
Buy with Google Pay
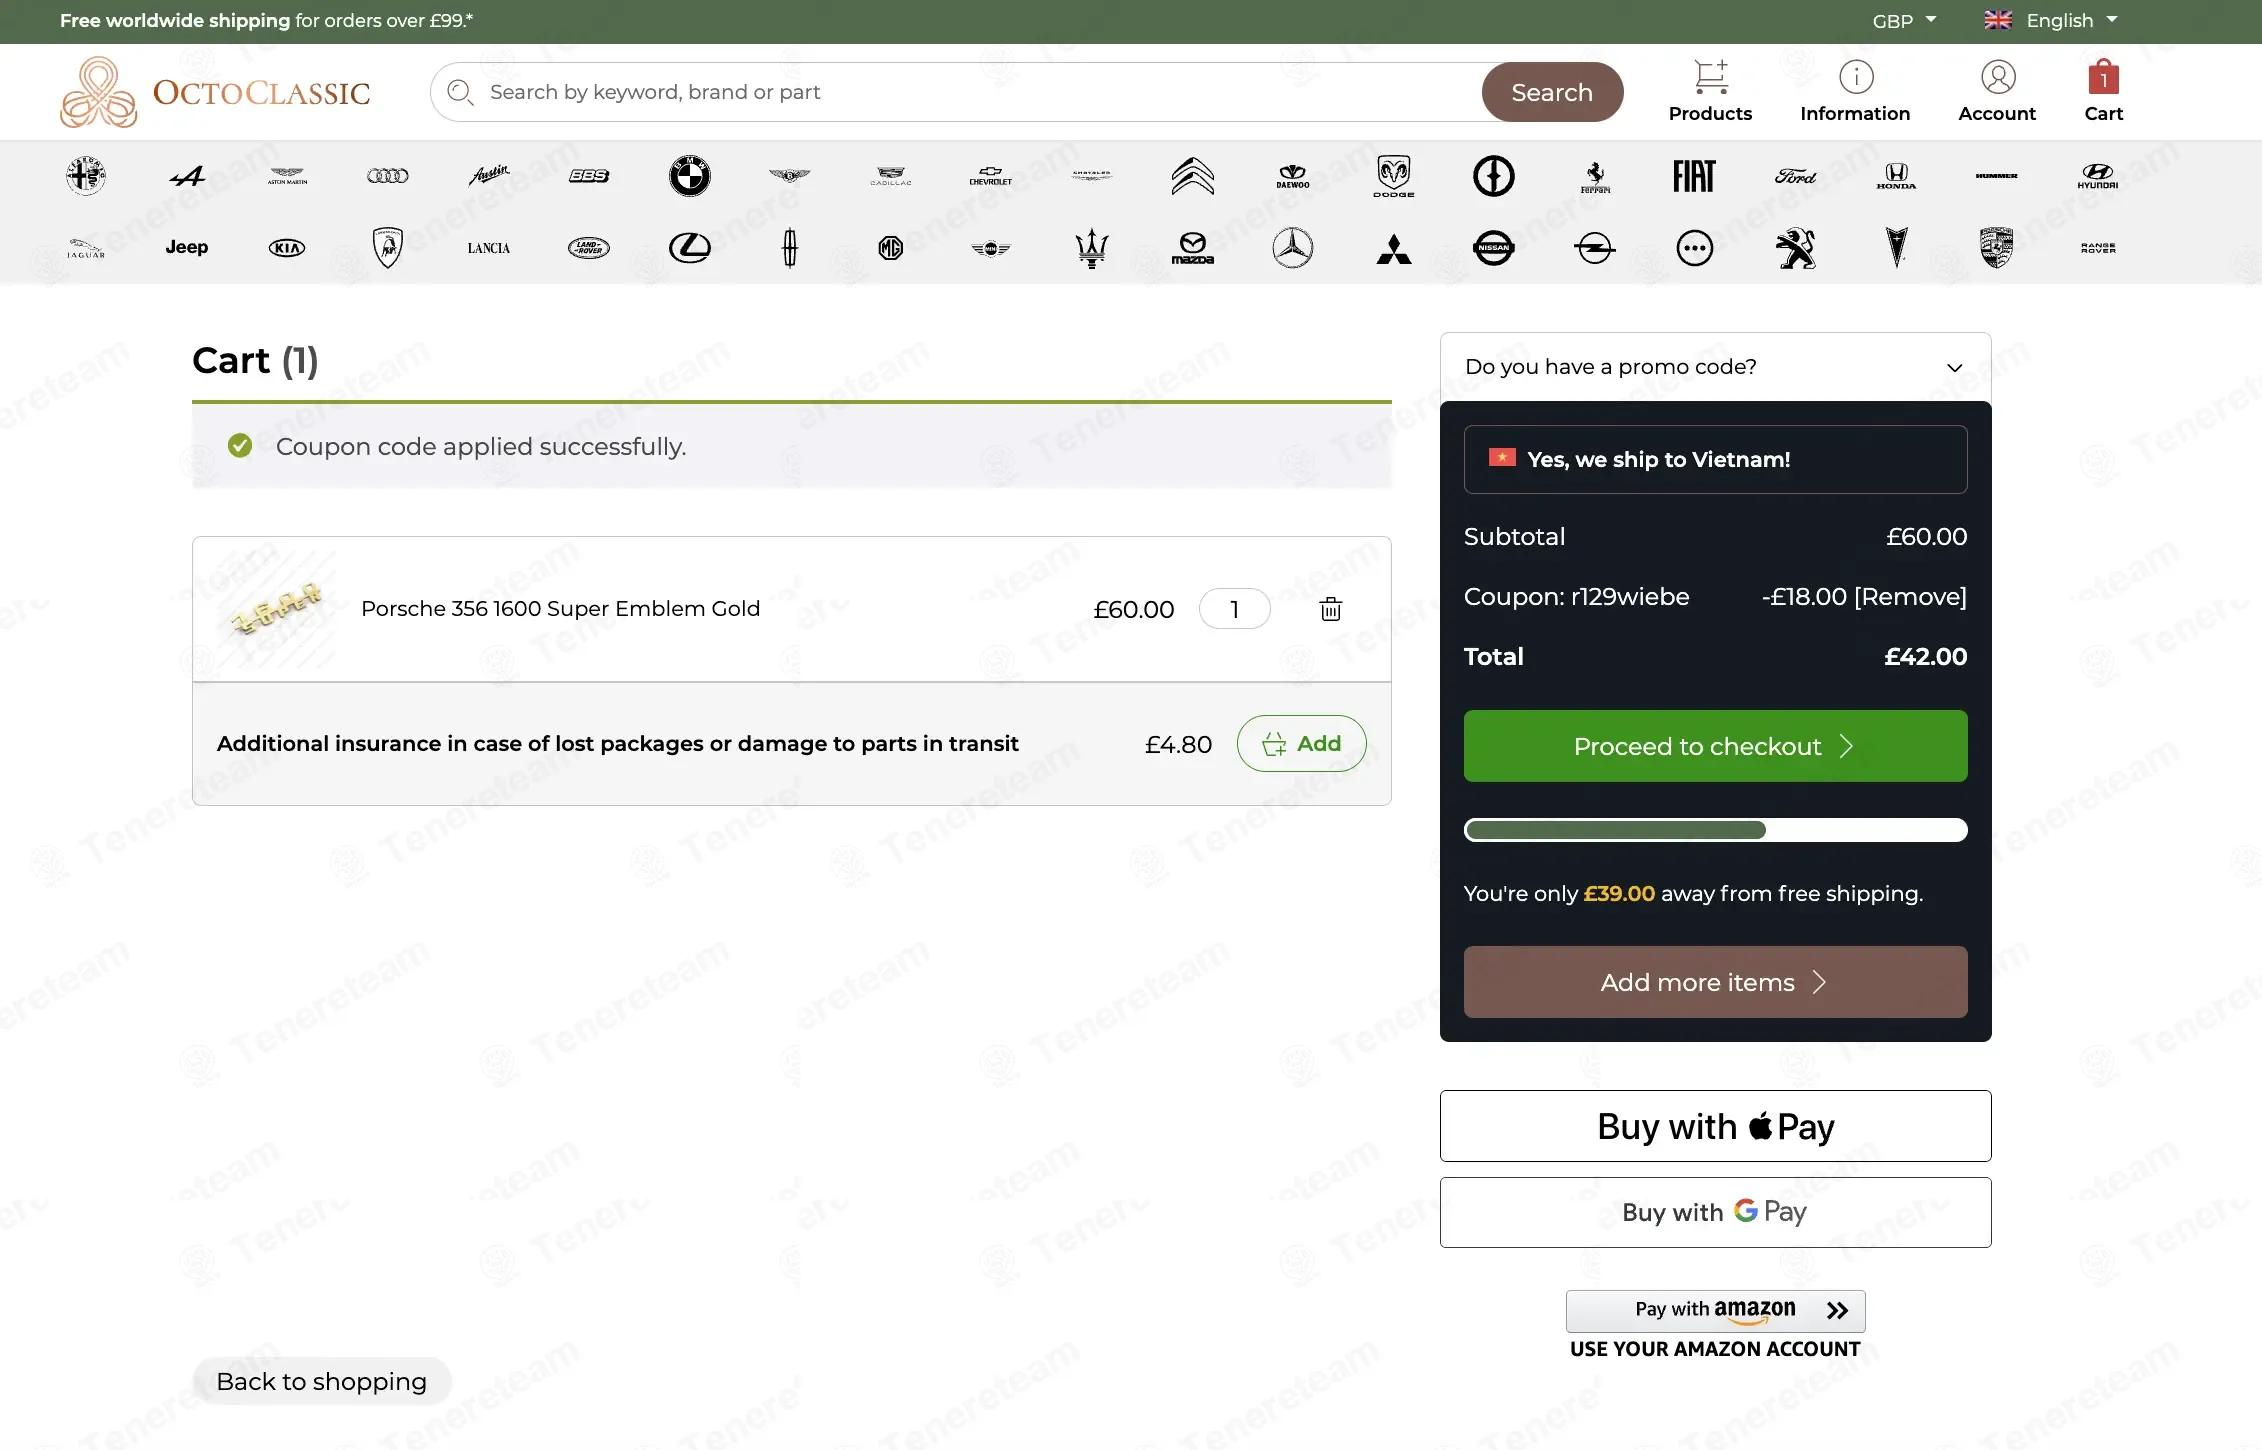pos(1715,1212)
